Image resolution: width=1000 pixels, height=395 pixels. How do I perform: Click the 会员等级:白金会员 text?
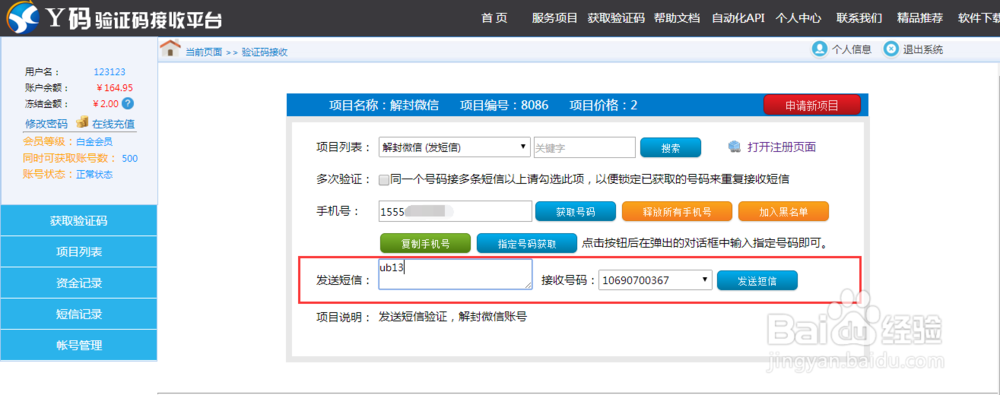[x=68, y=142]
